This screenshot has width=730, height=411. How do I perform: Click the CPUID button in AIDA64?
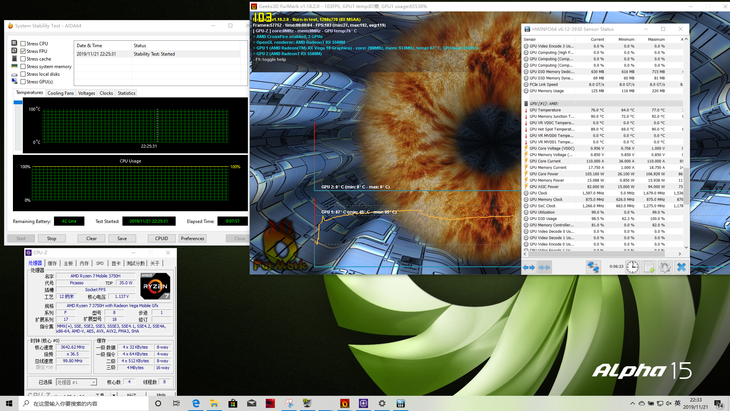click(x=162, y=238)
